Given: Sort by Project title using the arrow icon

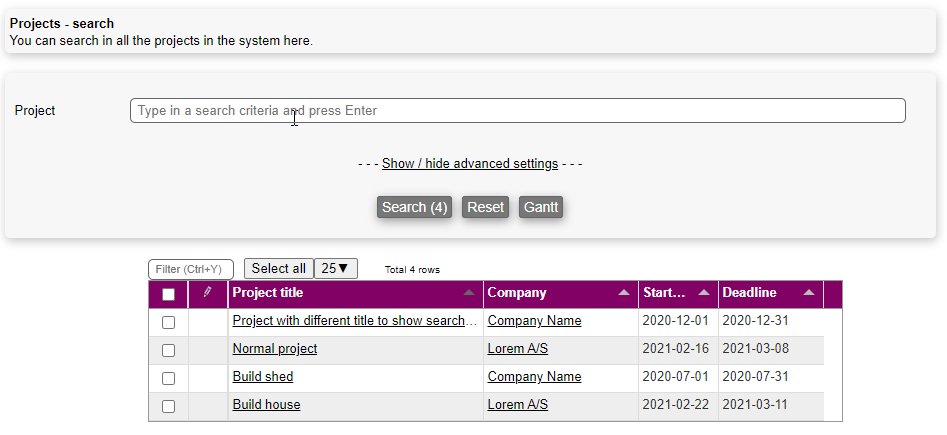Looking at the screenshot, I should pyautogui.click(x=469, y=294).
